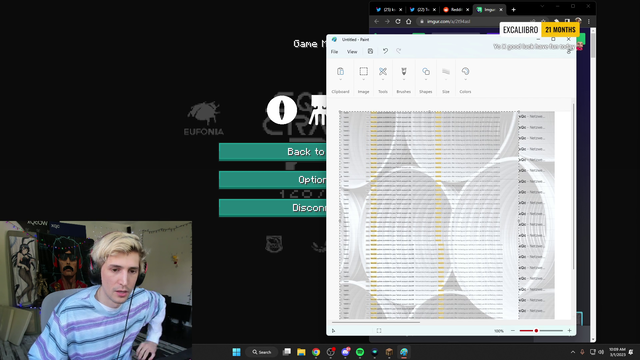Click Paint's horizontal scrollbar
Image resolution: width=640 pixels, height=360 pixels.
376,322
